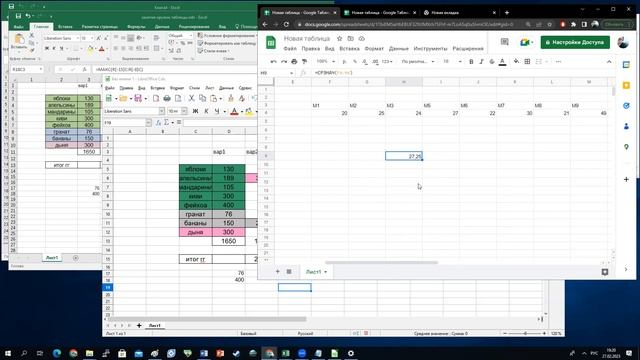Reload the page in Chrome
640x360 pixels.
(x=286, y=24)
